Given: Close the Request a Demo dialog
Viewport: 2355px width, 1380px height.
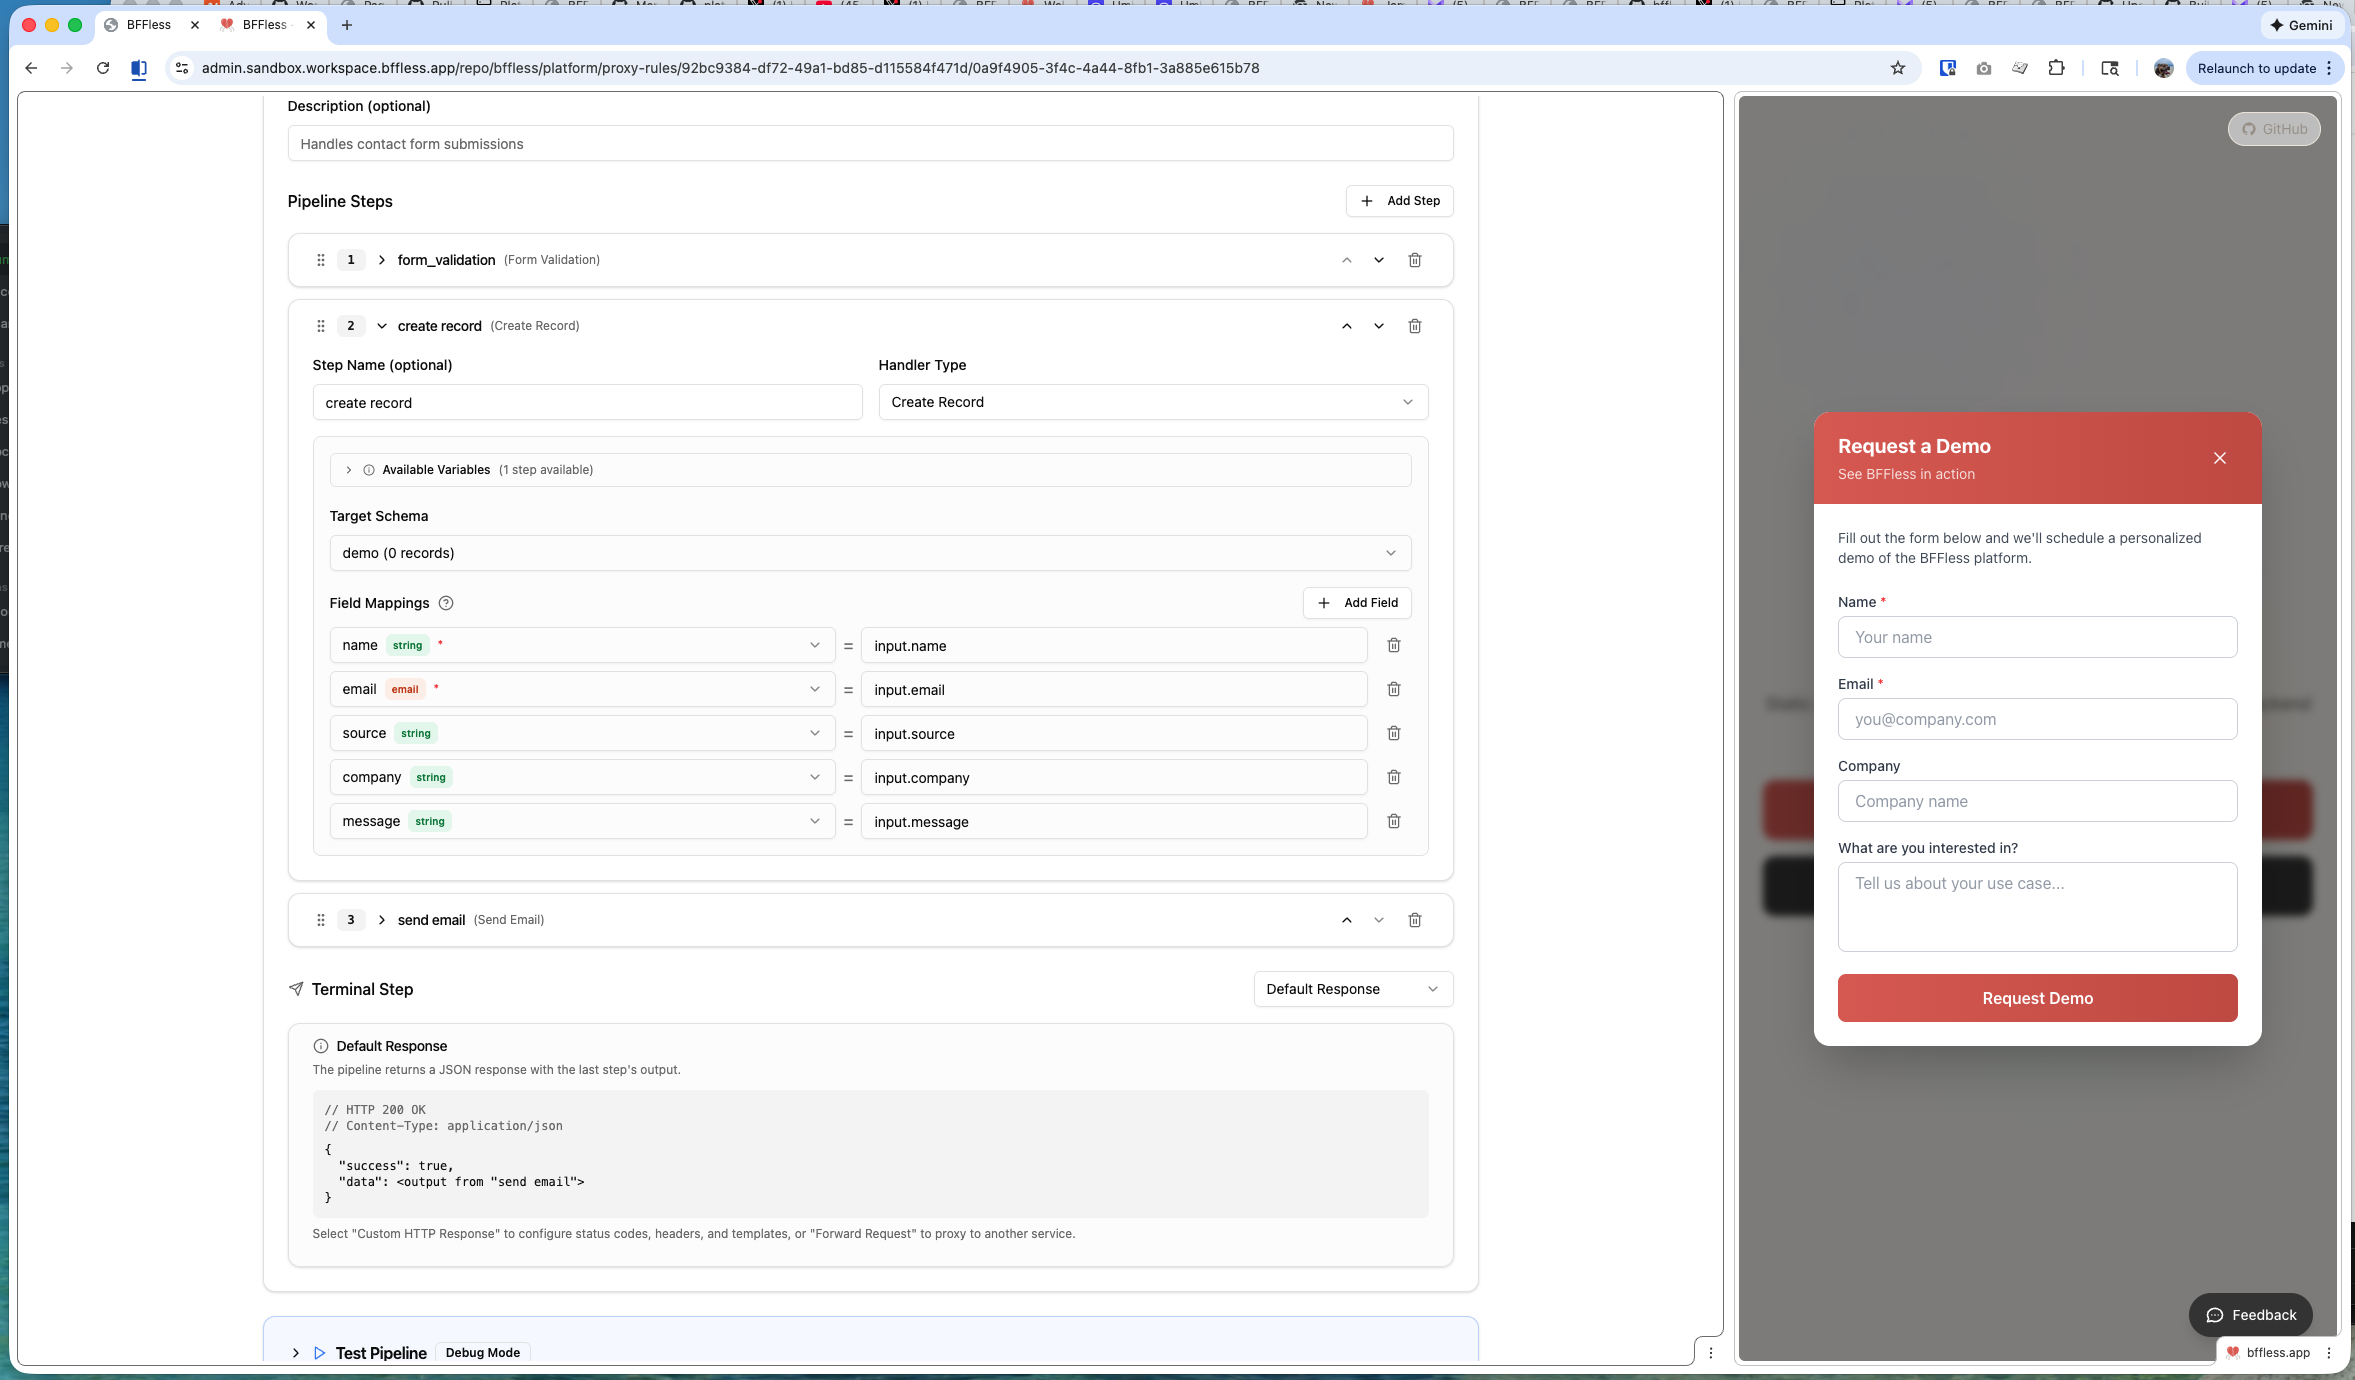Looking at the screenshot, I should (2219, 458).
